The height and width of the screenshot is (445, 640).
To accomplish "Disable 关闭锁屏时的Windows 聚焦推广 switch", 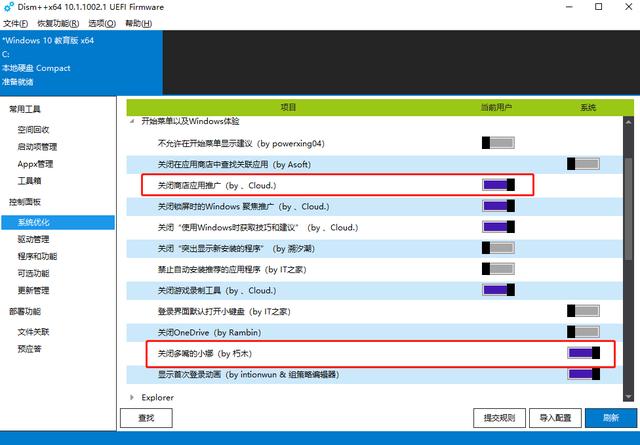I will pos(498,206).
